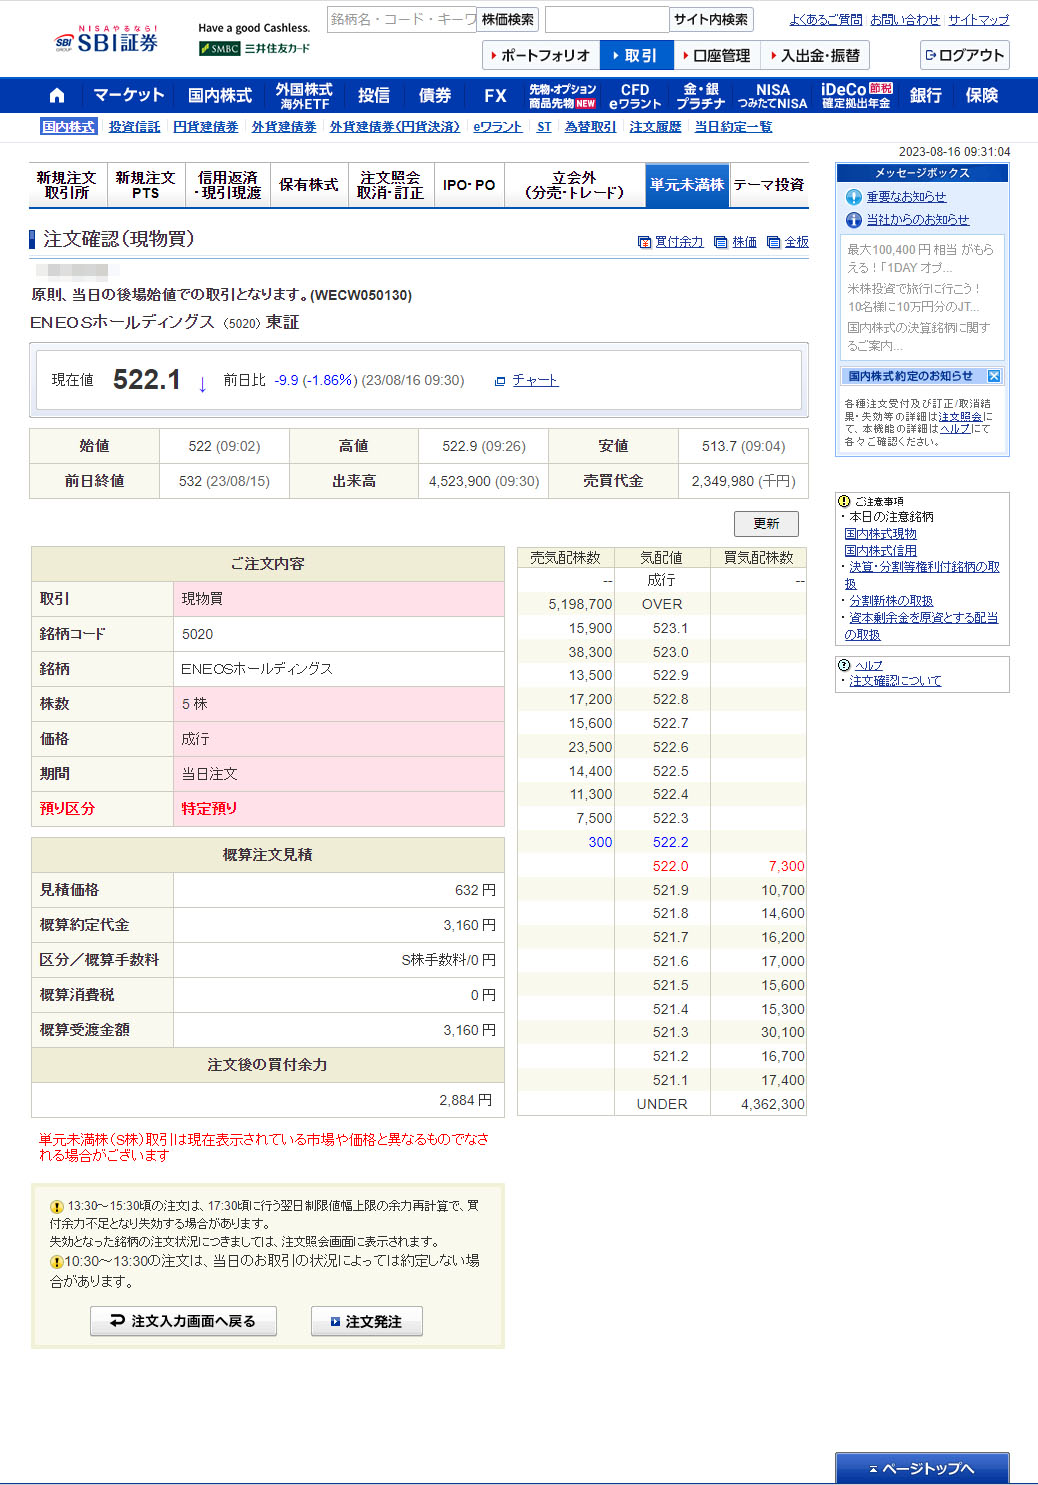Click the 銘柄名・コード stock search field
Screen dimensions: 1038x1485
401,20
